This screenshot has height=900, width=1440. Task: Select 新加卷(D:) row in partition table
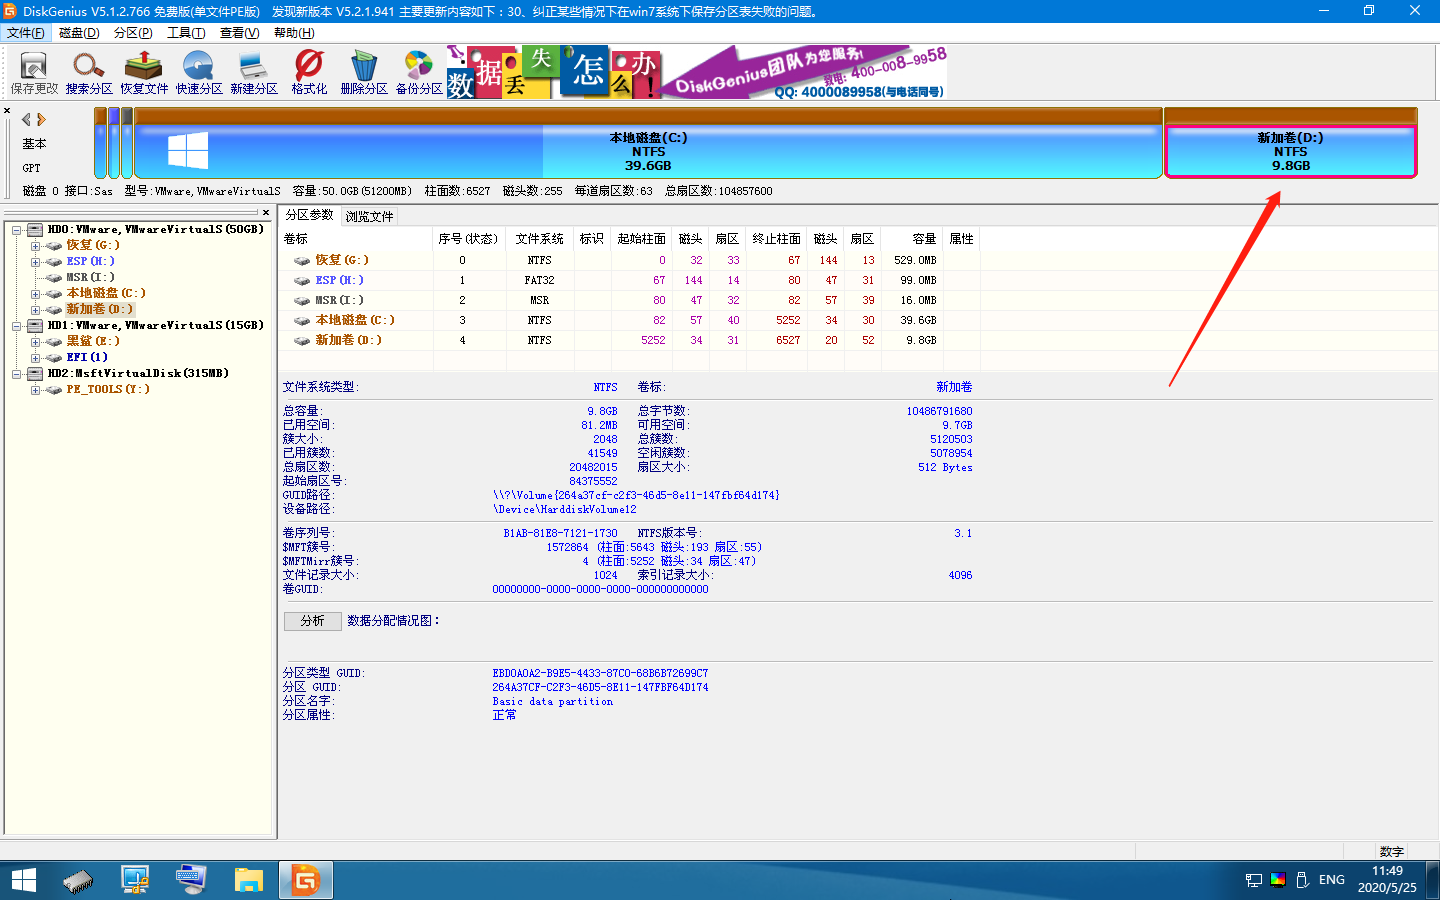coord(630,340)
